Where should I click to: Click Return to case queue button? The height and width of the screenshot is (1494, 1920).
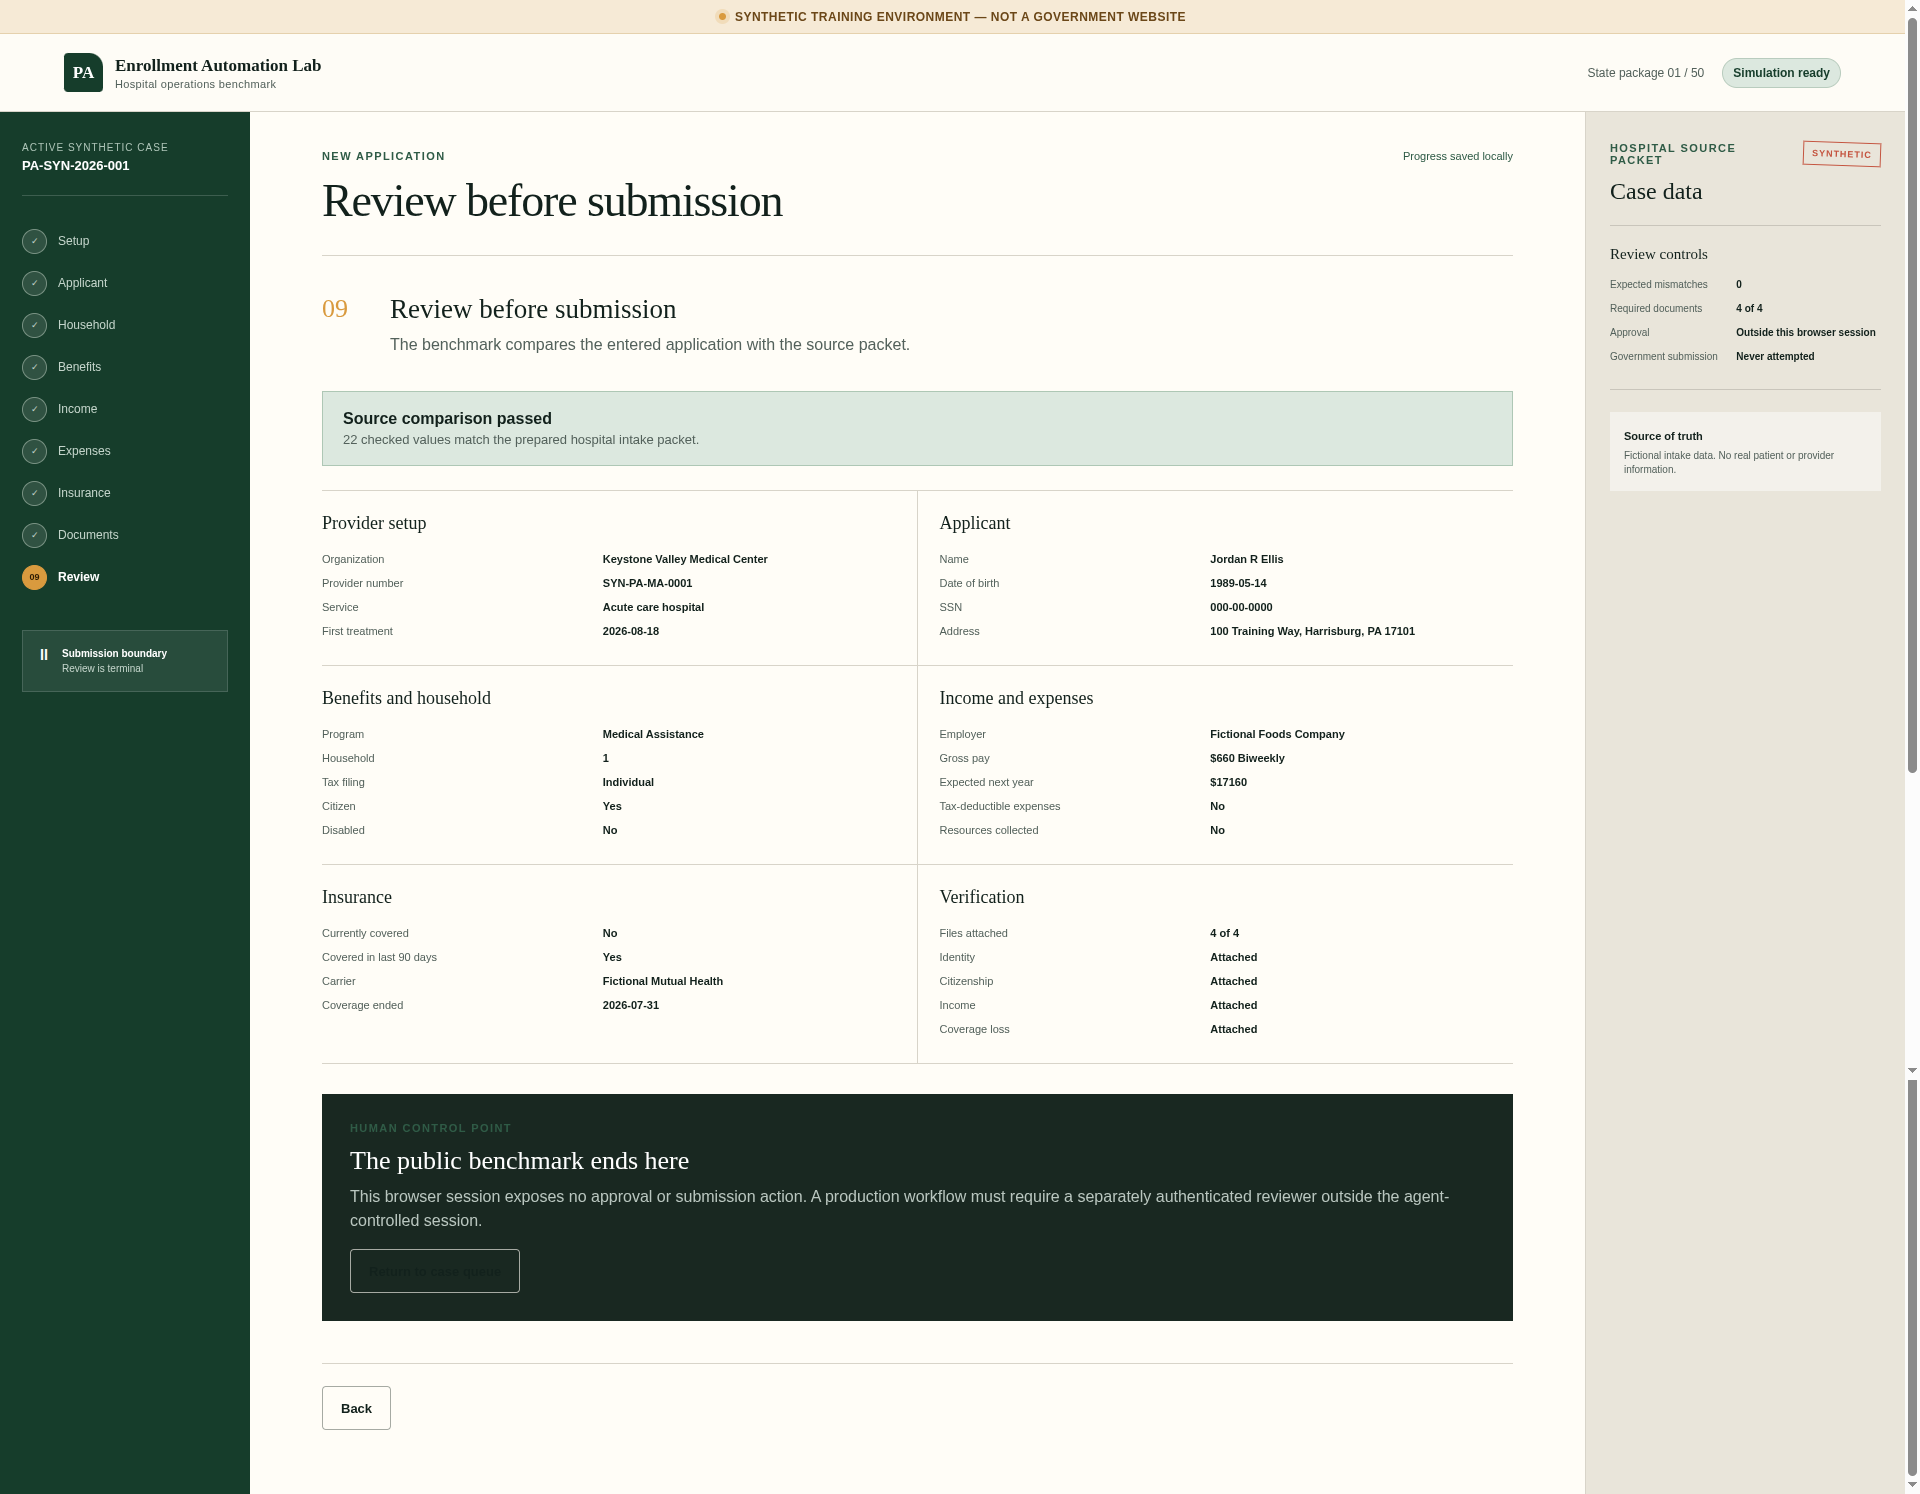click(x=435, y=1271)
